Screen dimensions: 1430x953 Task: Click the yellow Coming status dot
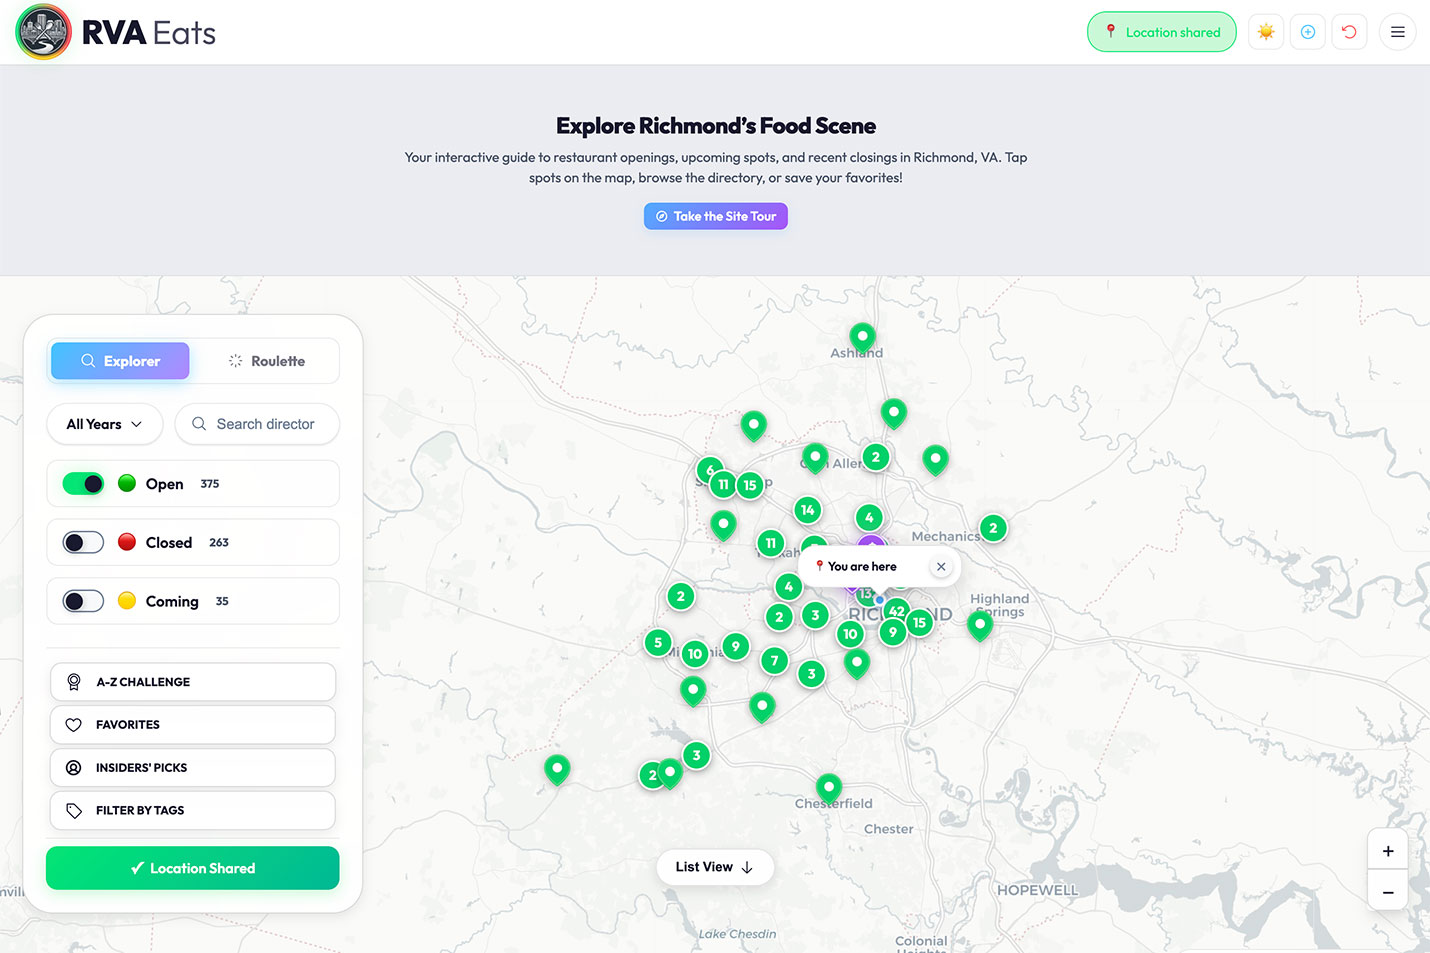coord(127,601)
